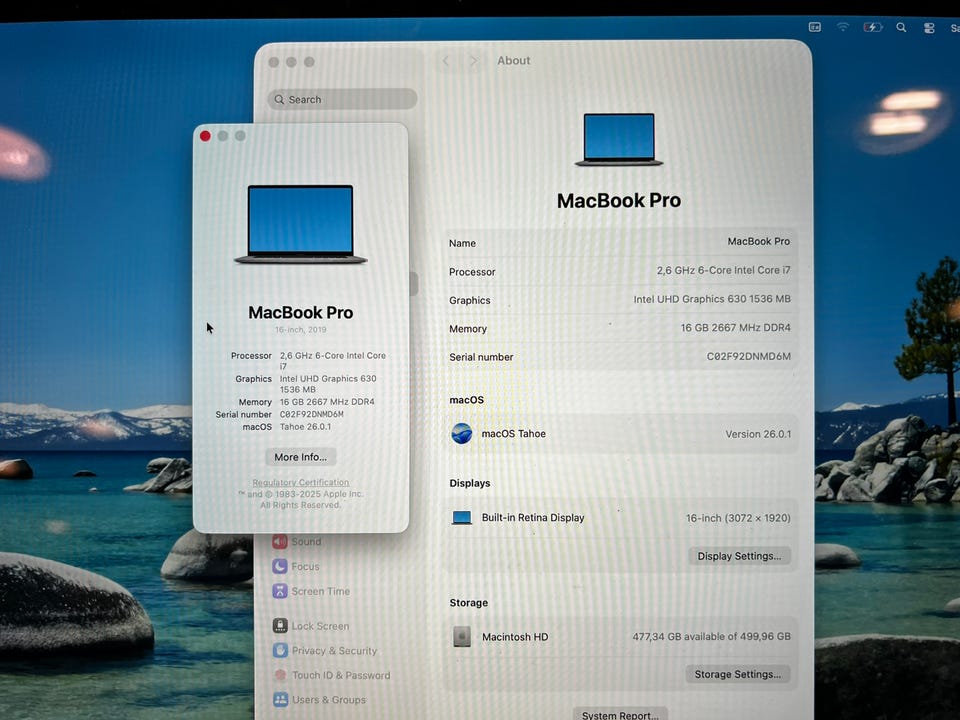This screenshot has width=960, height=720.
Task: Select Users & Groups in the sidebar
Action: coord(327,700)
